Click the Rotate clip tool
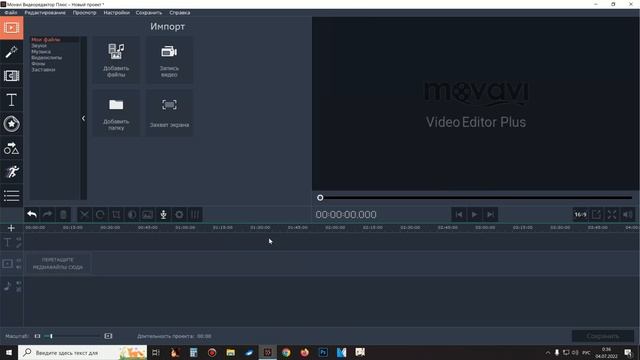 [100, 214]
